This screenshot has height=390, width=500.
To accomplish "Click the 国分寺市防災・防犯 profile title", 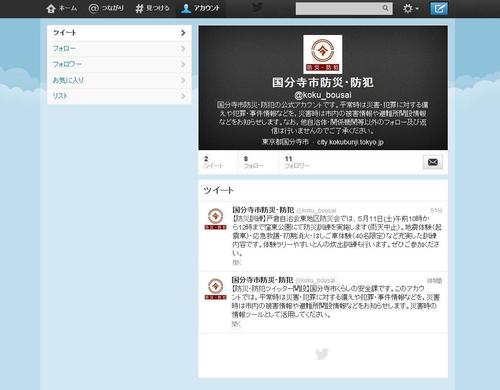I will (323, 82).
